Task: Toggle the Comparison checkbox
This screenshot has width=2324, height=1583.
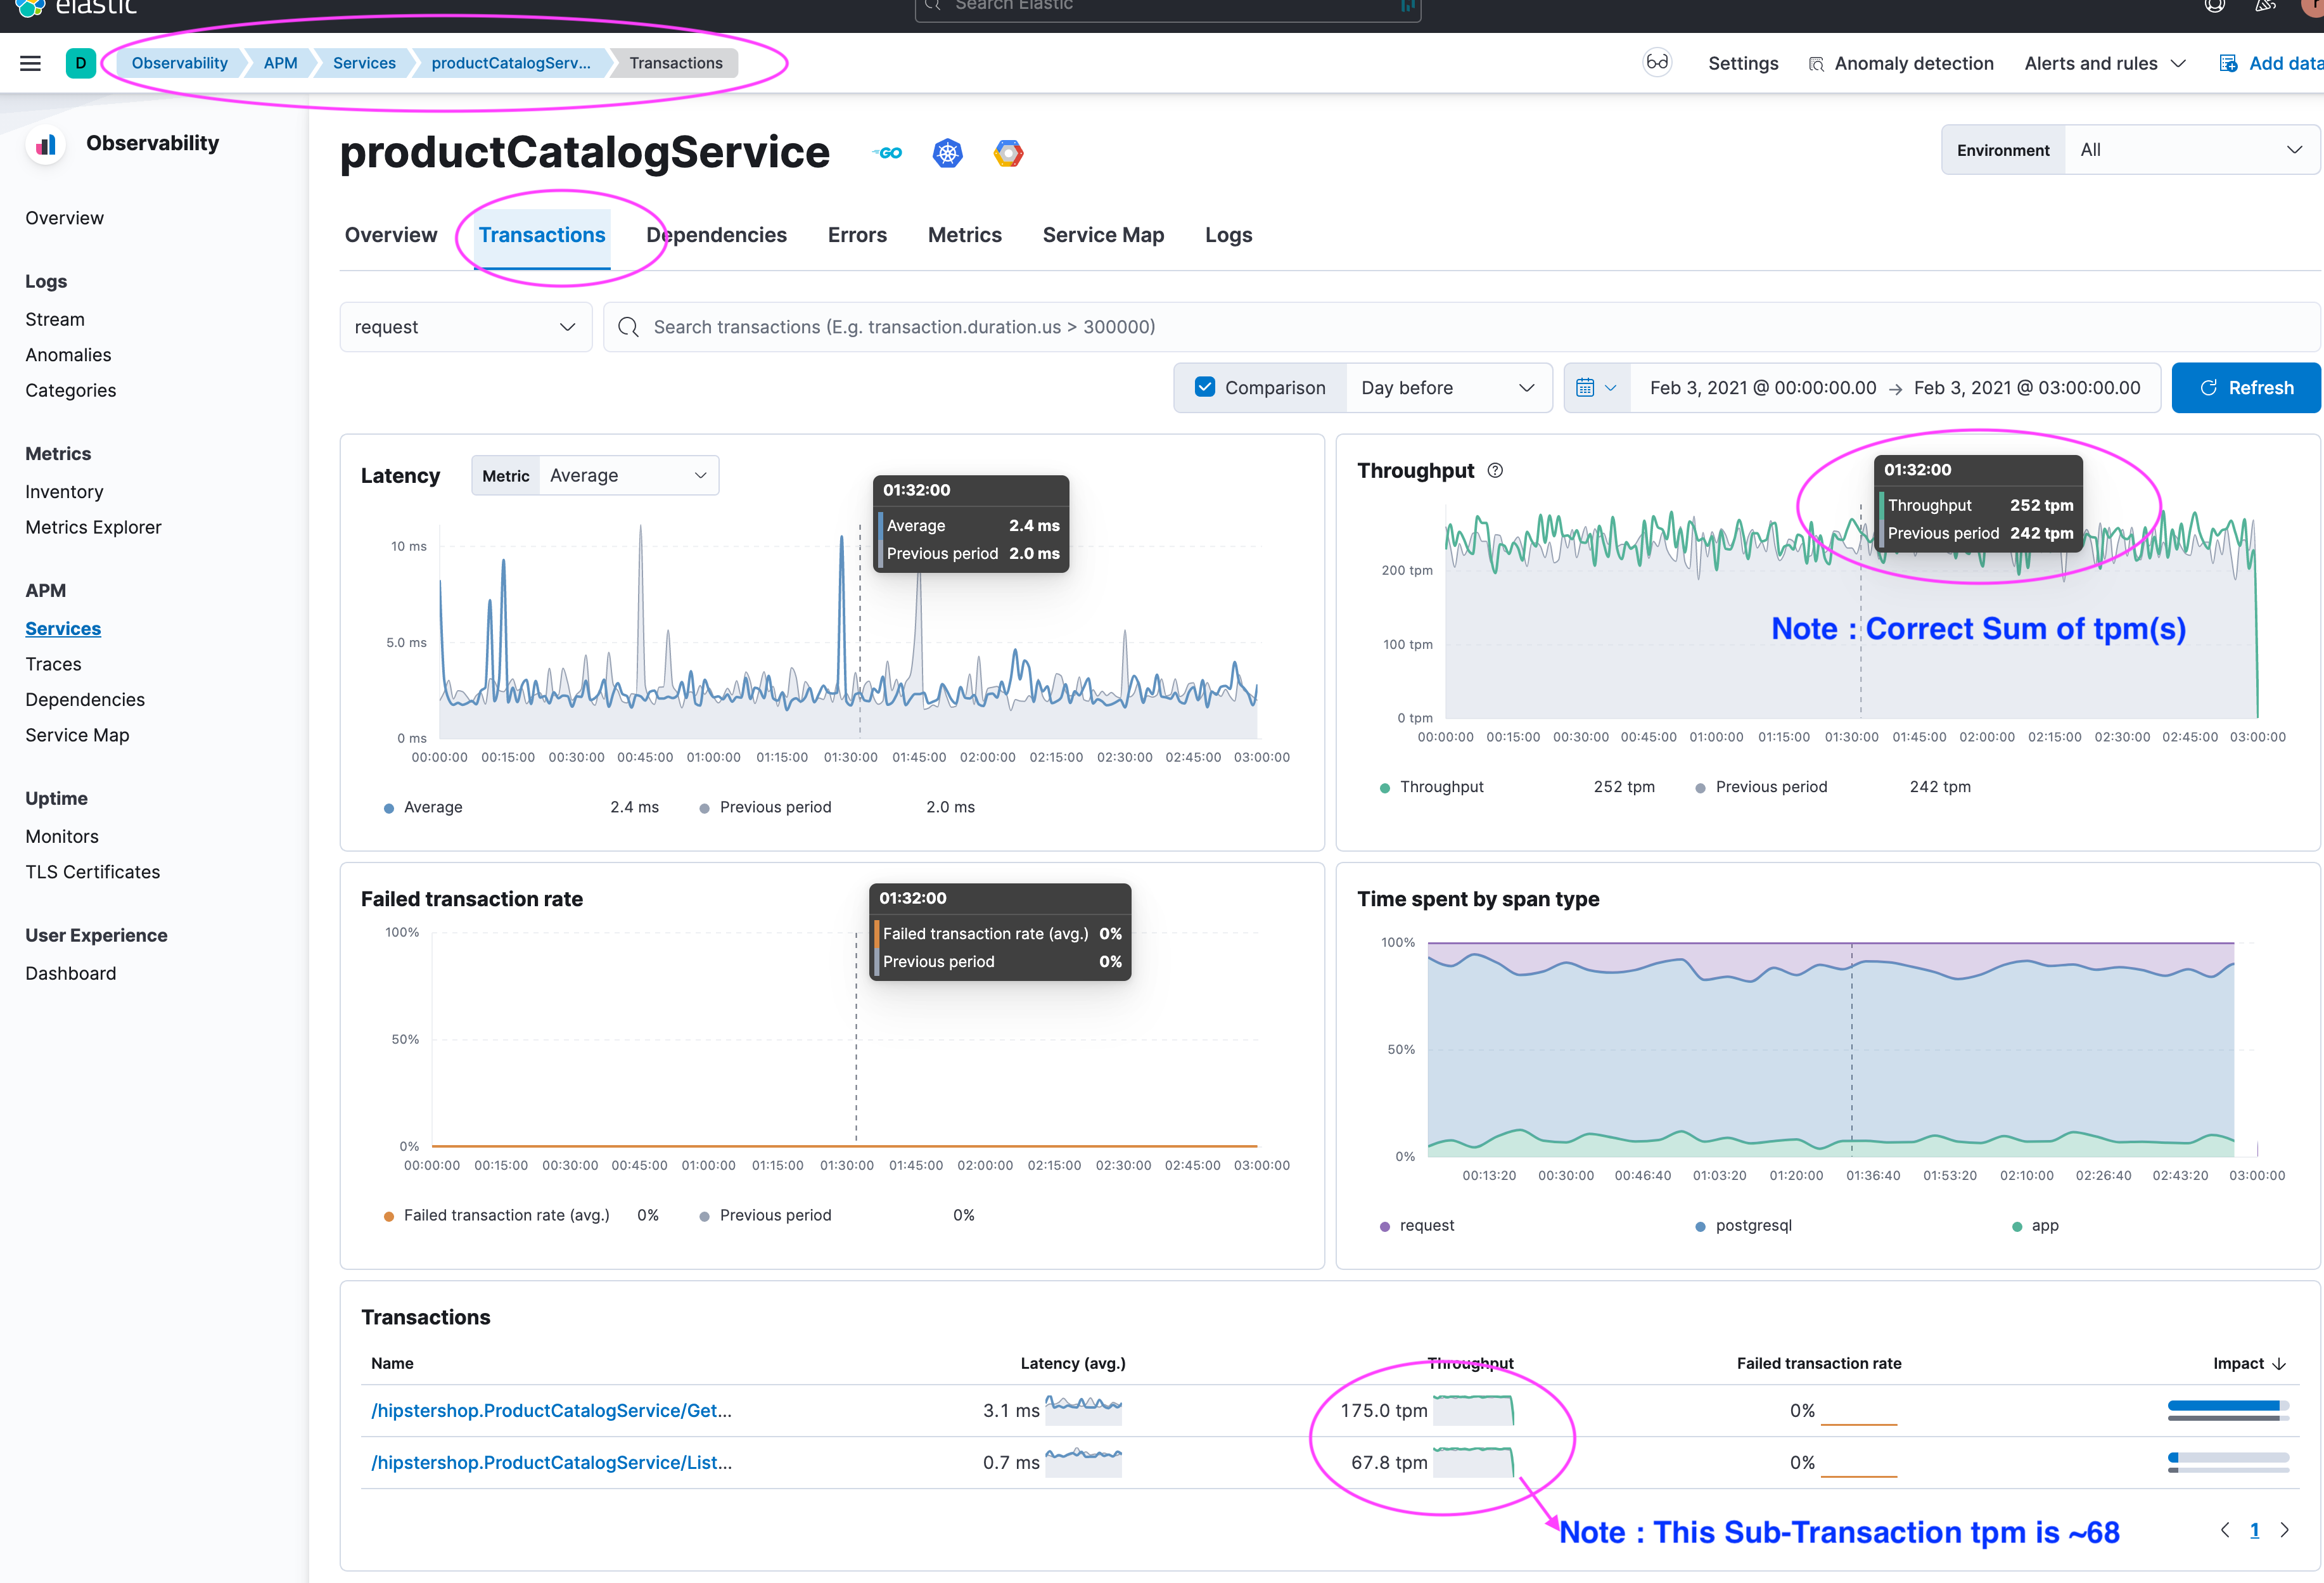Action: pos(1205,387)
